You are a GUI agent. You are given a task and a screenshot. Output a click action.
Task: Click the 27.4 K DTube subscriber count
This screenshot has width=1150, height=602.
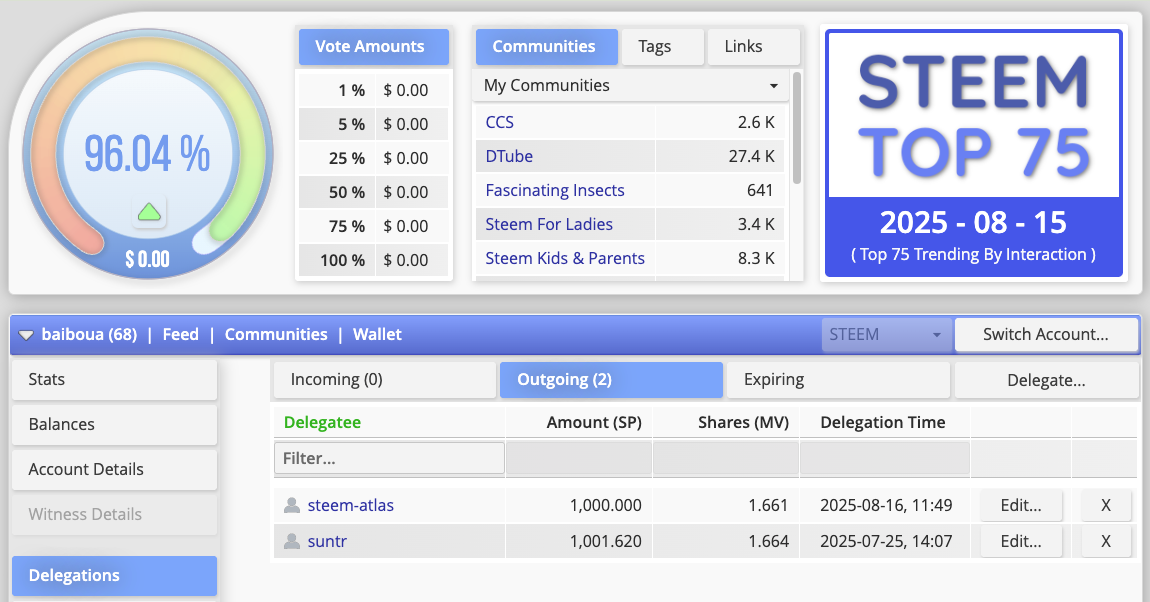point(751,156)
